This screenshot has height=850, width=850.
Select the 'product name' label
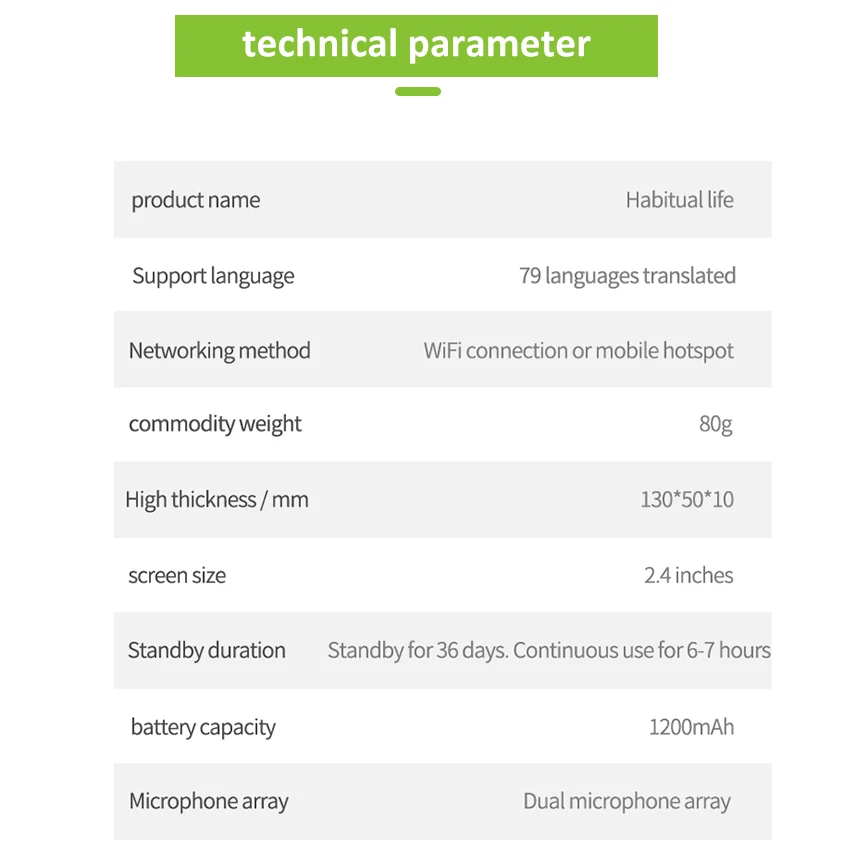tap(196, 200)
